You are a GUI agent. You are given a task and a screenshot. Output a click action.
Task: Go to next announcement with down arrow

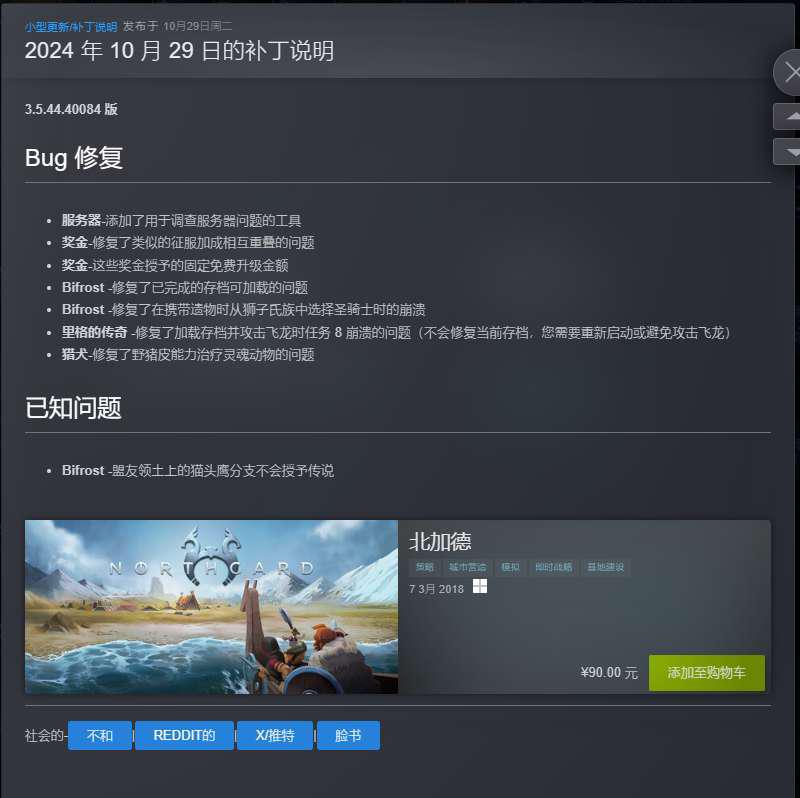pyautogui.click(x=787, y=152)
